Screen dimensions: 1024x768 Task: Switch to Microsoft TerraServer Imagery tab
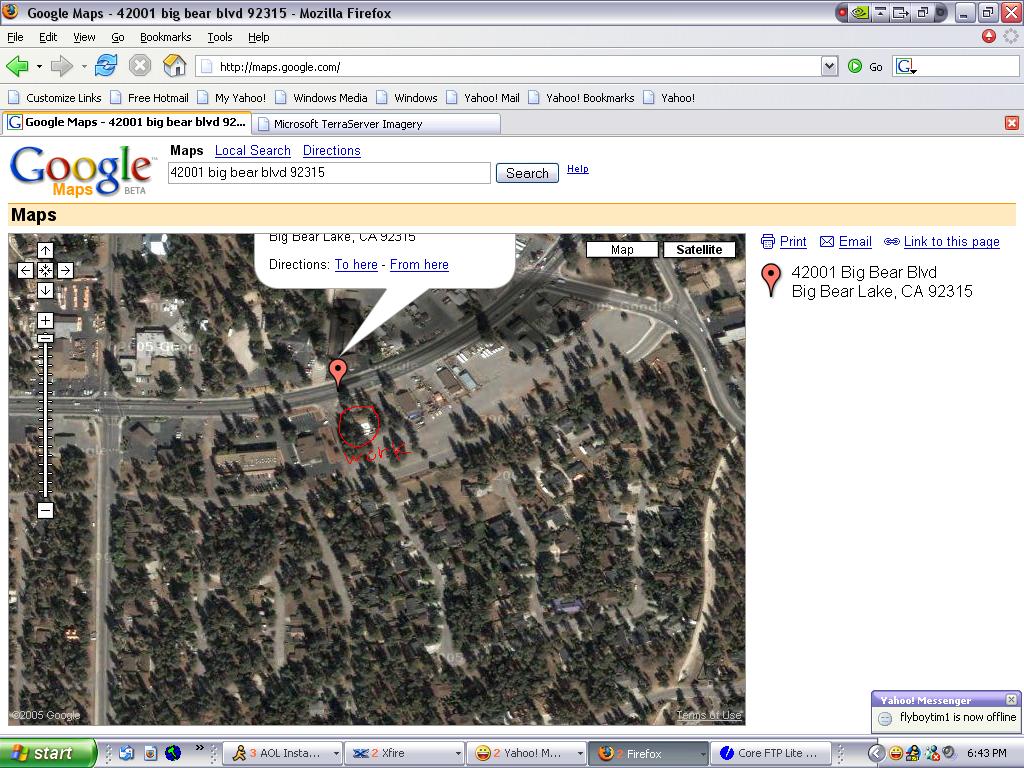coord(375,124)
